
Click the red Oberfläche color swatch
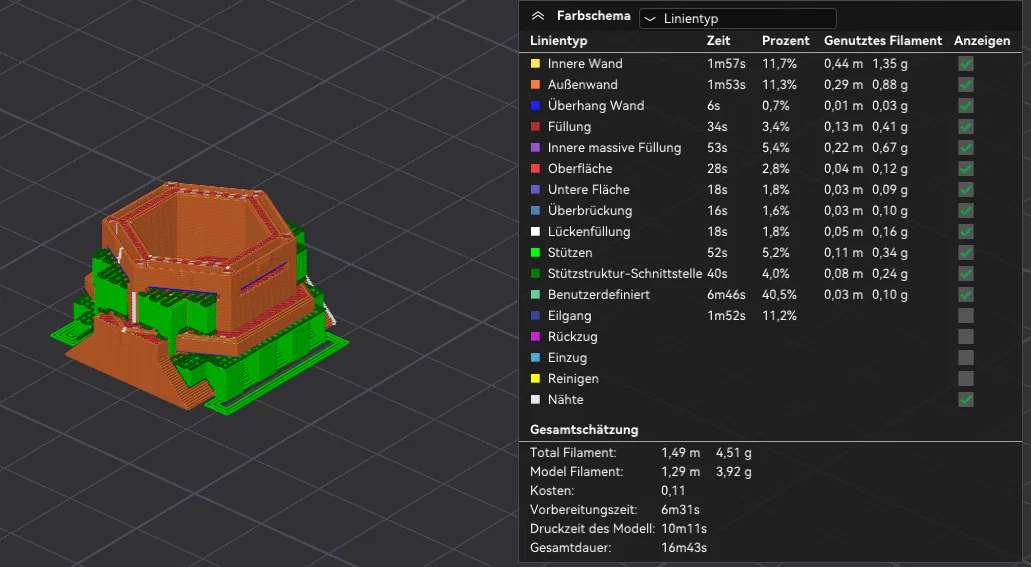point(535,169)
